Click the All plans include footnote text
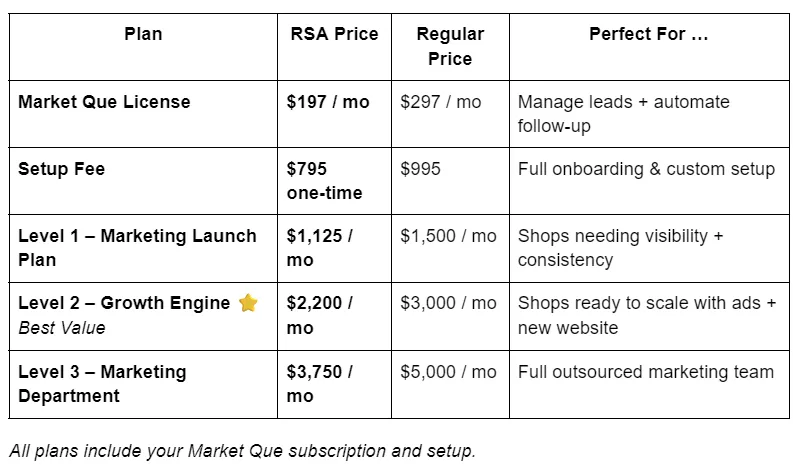This screenshot has height=468, width=801. tap(242, 451)
